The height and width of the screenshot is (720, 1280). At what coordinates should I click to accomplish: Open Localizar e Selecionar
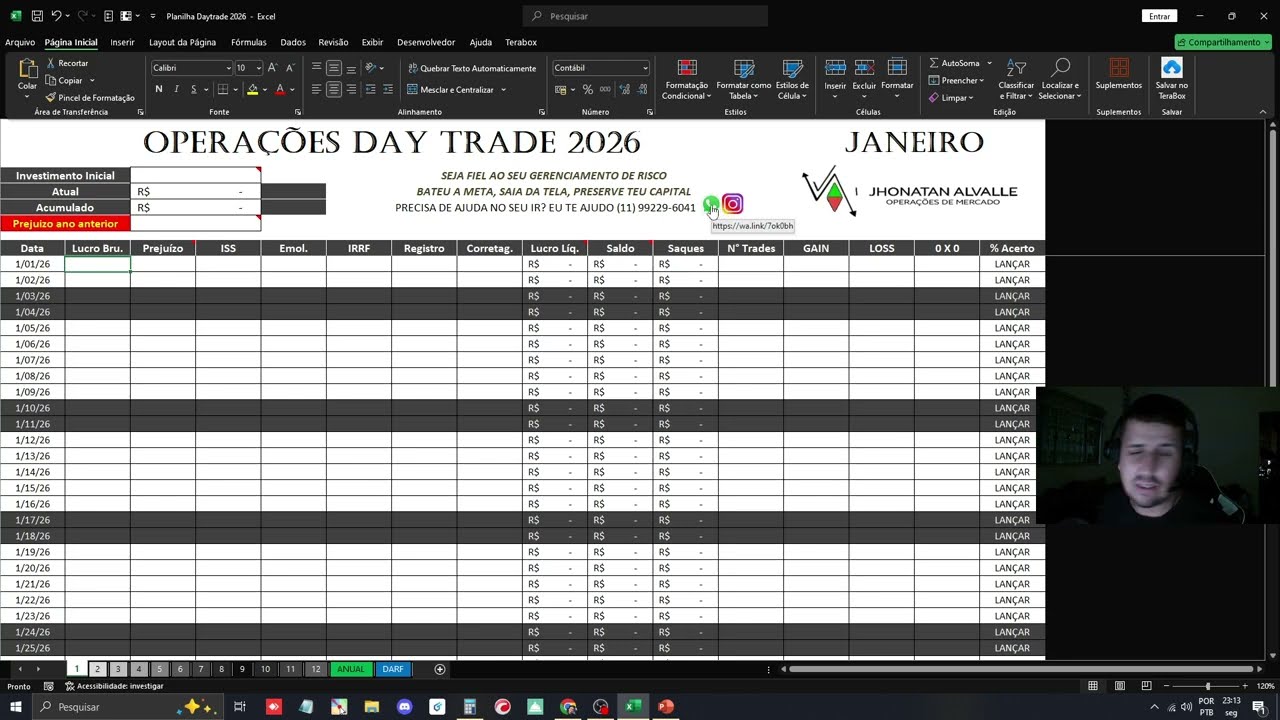1059,79
